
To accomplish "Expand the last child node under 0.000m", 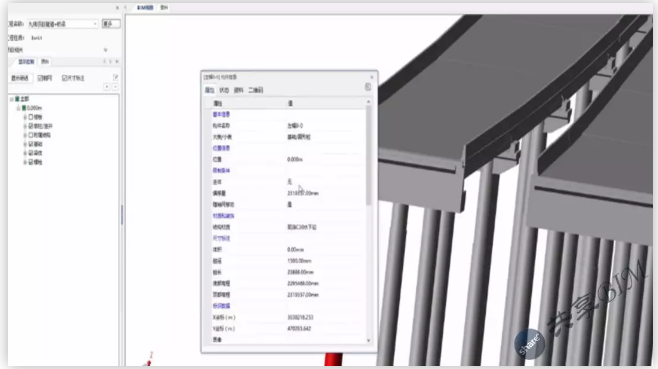I will 25,162.
